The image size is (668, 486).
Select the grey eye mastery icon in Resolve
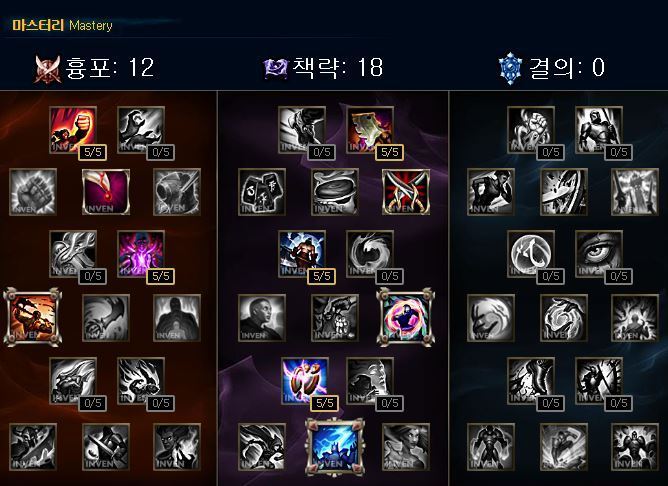click(x=599, y=254)
